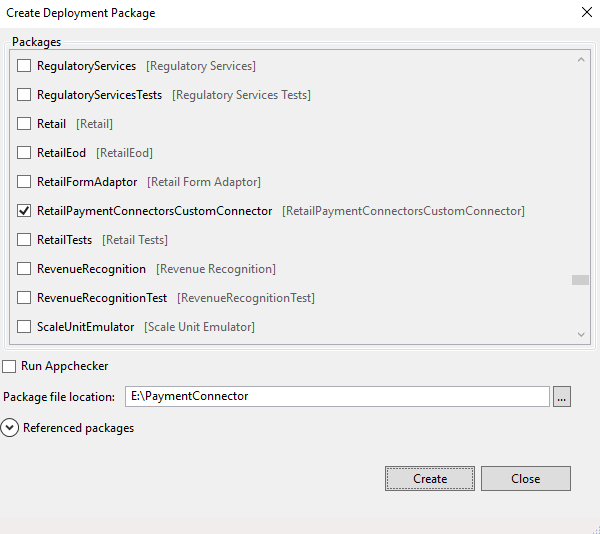Check the RevenueRecognitionTest checkbox
Screen dimensions: 600x534
tap(25, 298)
